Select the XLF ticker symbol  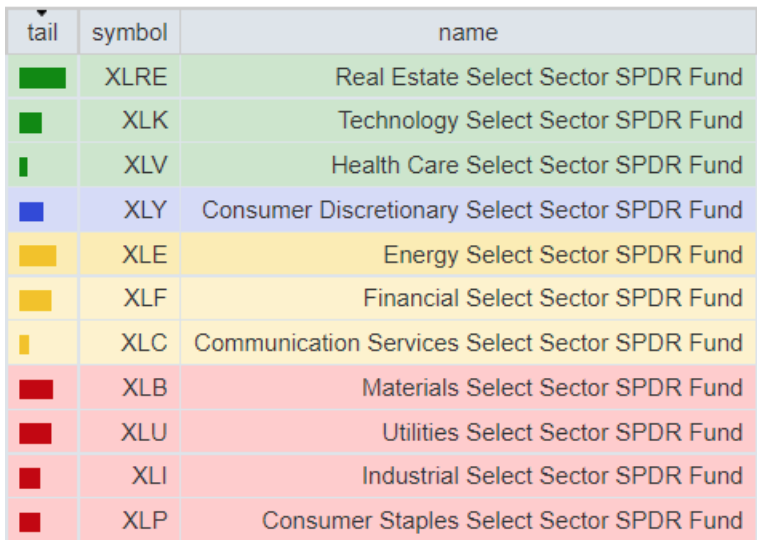145,298
